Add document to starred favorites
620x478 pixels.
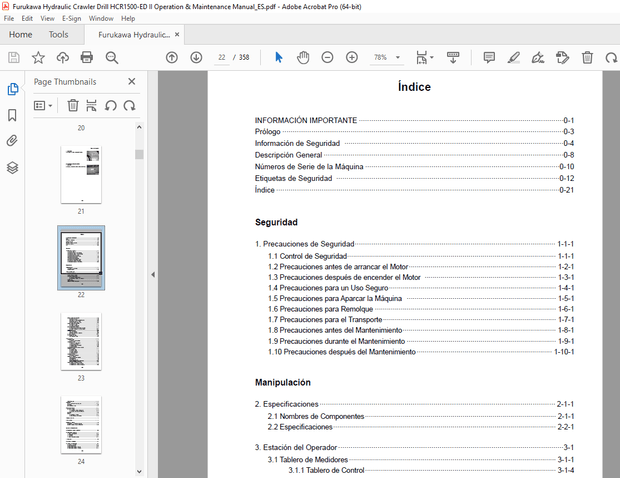(x=38, y=58)
